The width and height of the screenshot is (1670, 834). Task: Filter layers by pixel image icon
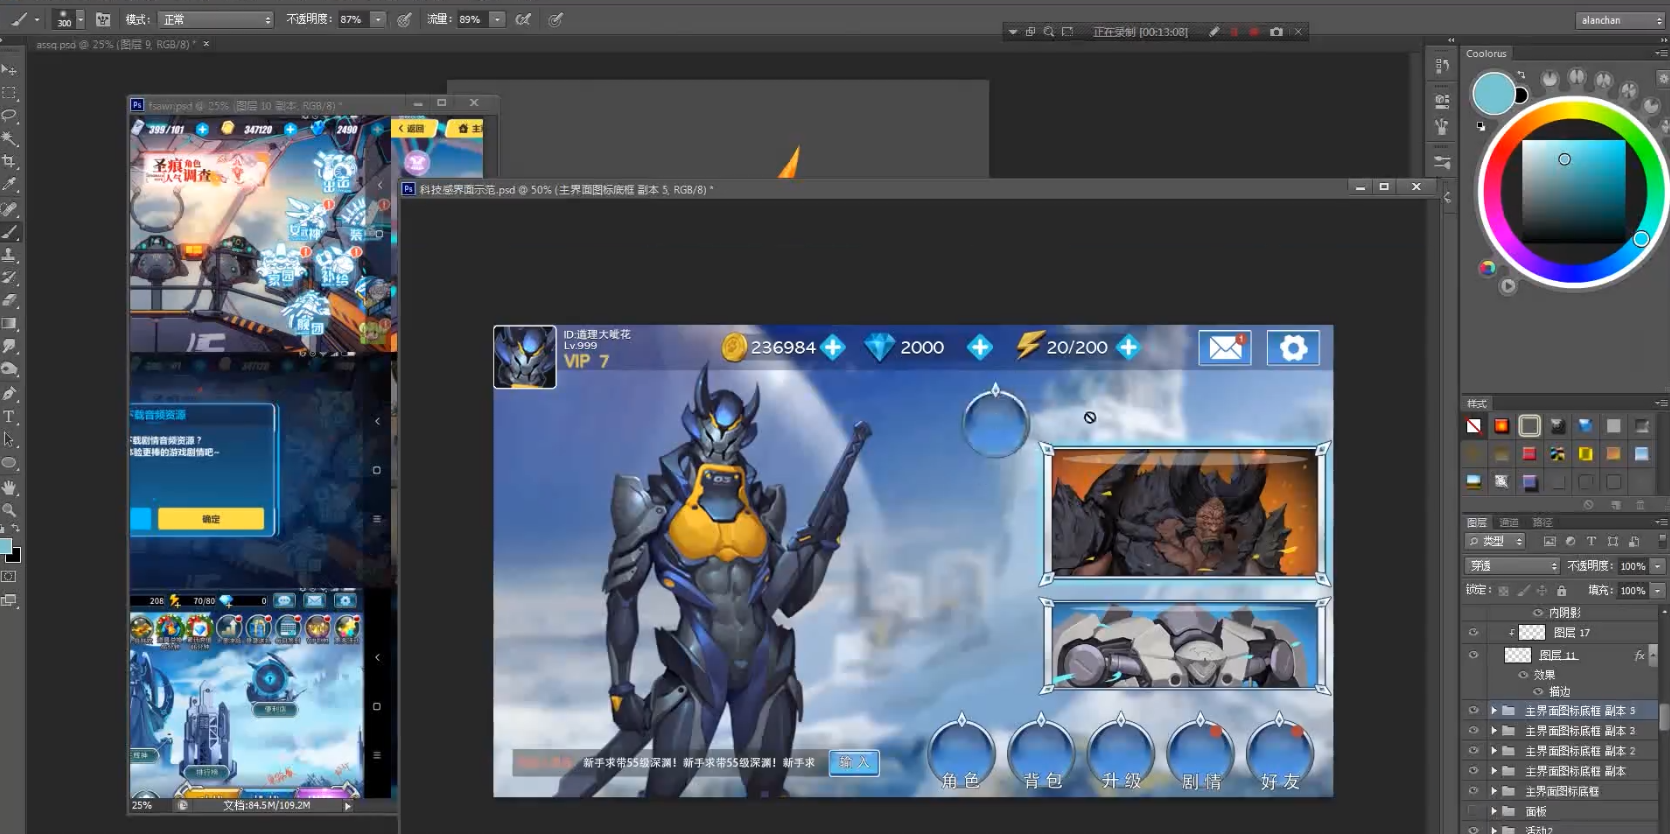1549,541
